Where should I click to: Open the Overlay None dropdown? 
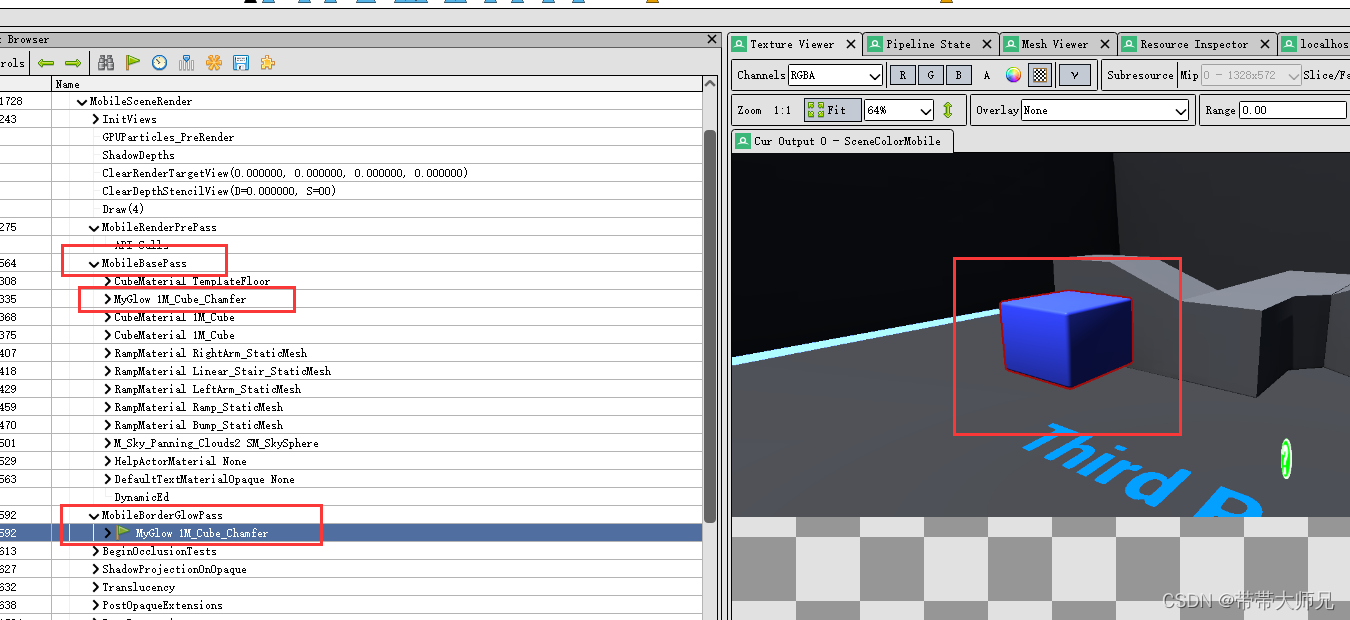tap(1105, 110)
